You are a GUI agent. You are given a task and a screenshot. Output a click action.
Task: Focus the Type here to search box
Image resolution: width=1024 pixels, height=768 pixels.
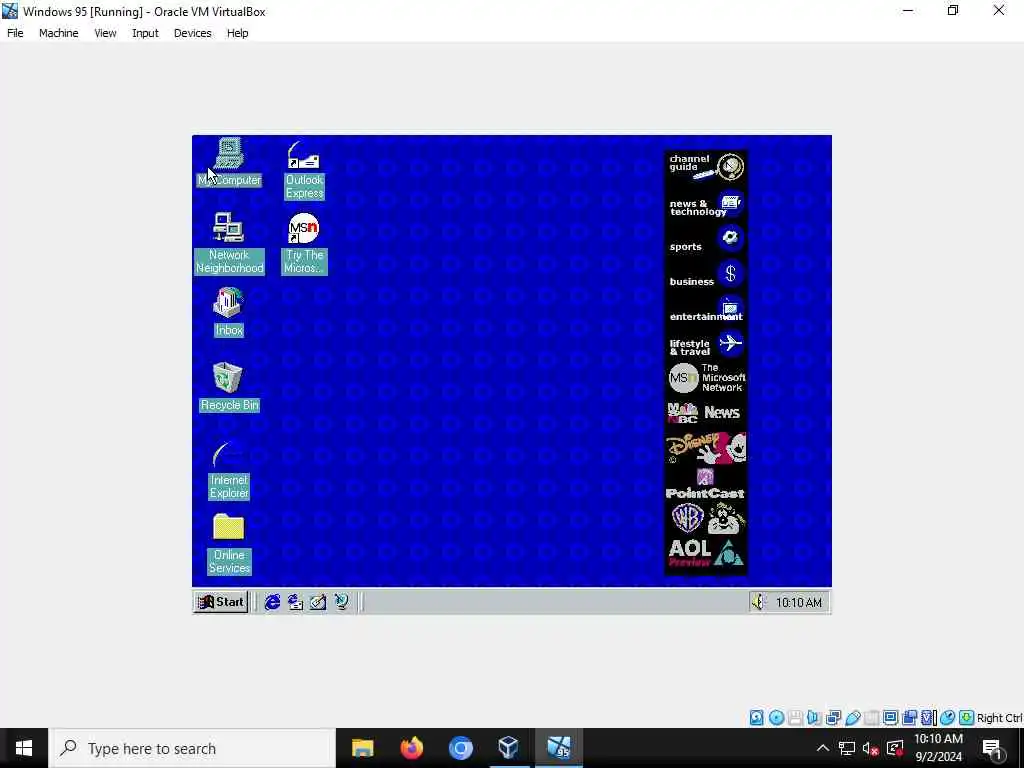(193, 748)
